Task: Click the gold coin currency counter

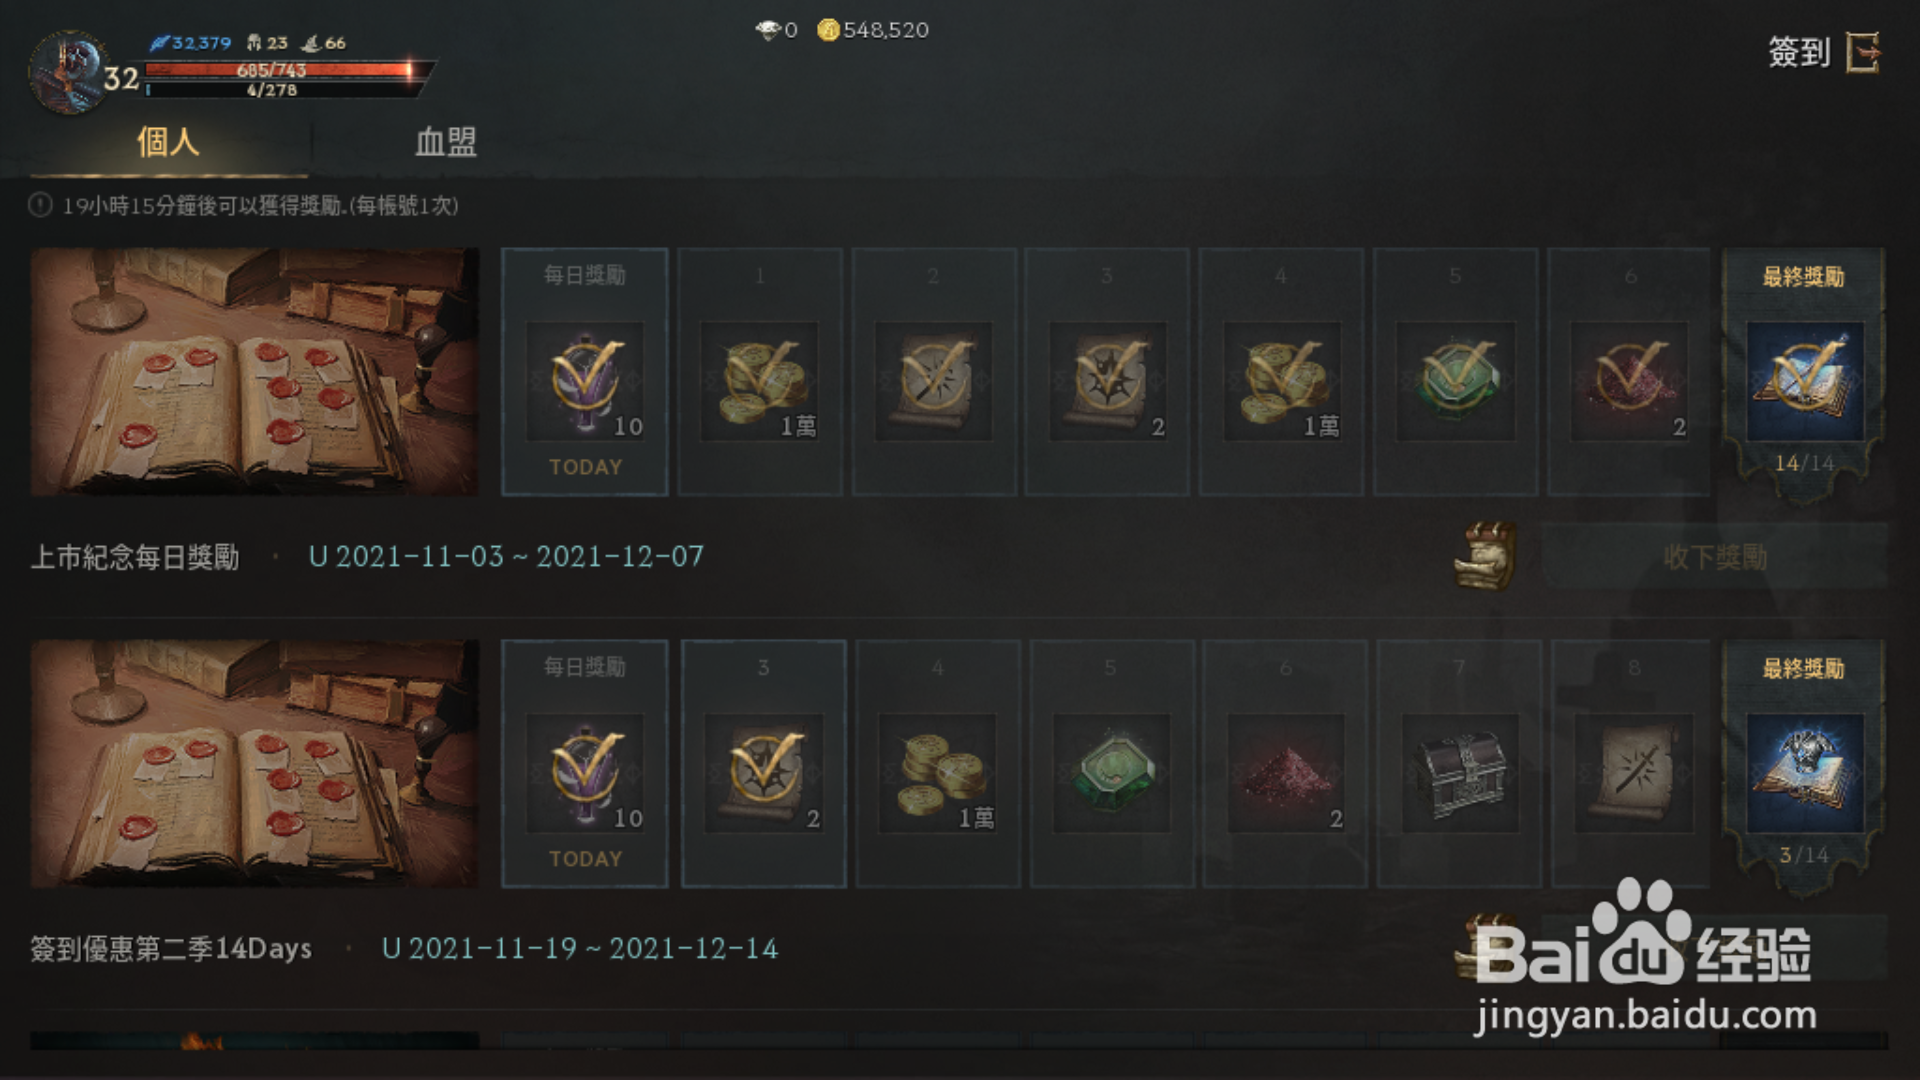Action: click(x=873, y=30)
